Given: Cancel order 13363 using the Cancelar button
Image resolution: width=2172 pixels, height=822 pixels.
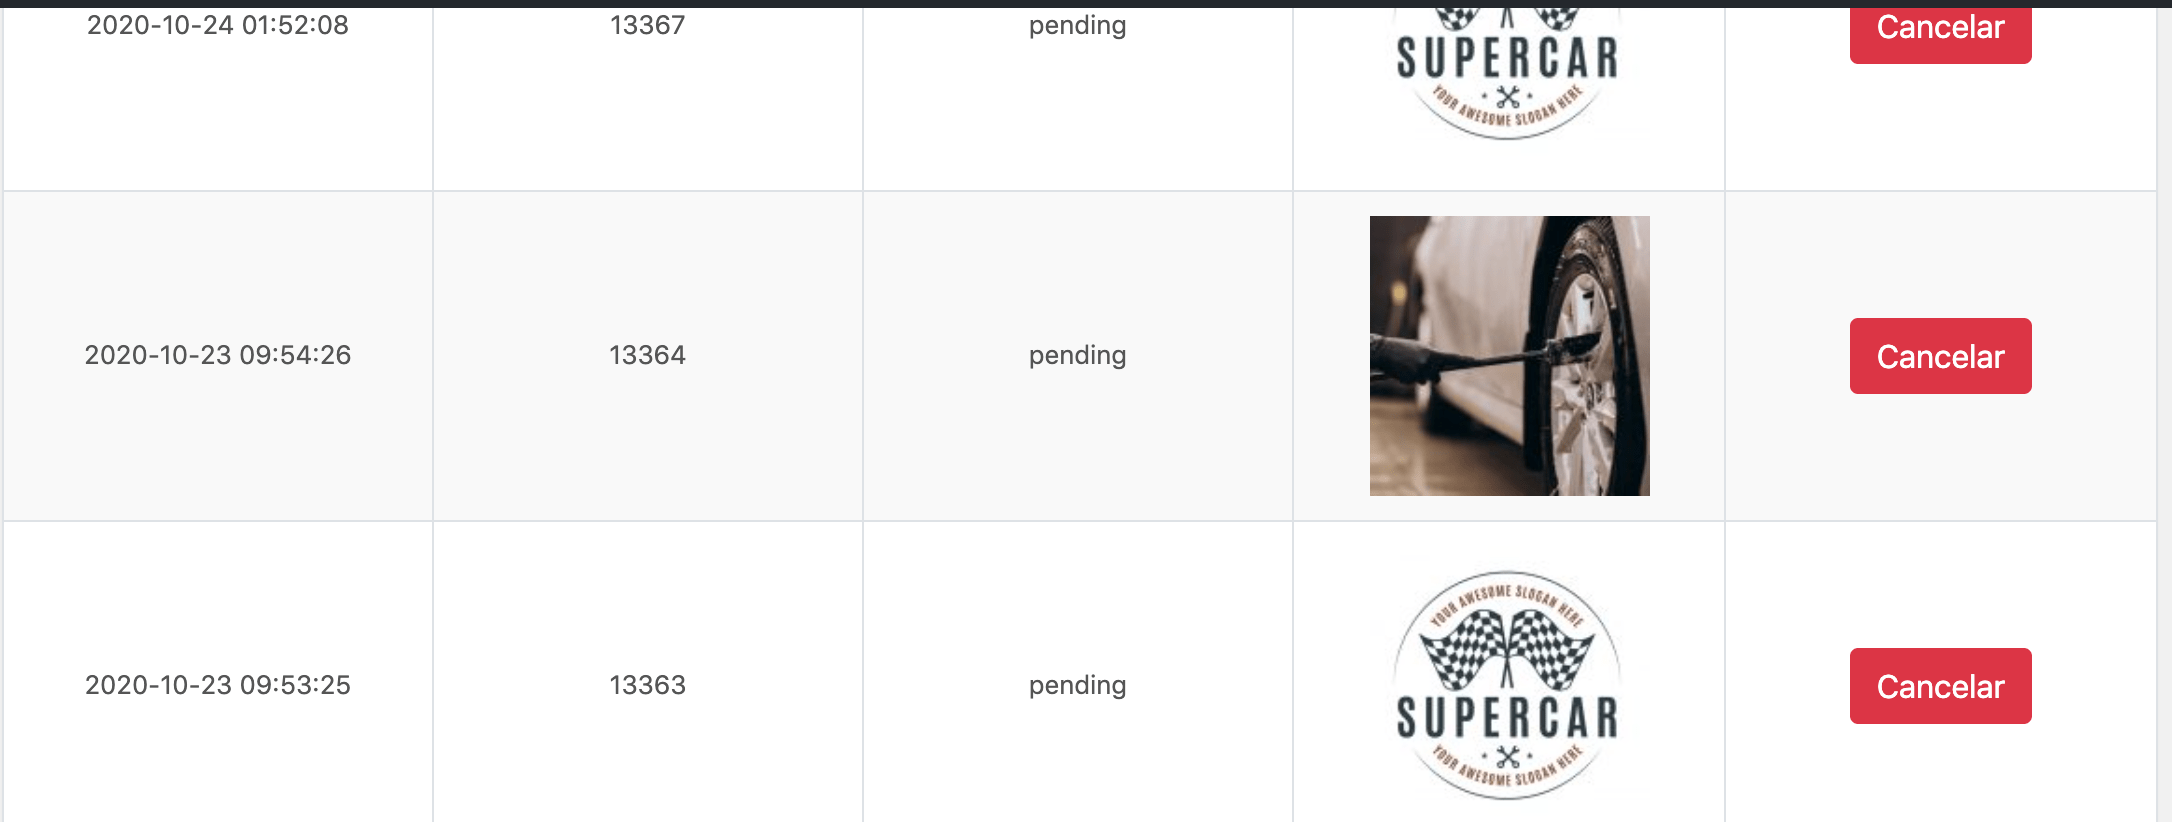Looking at the screenshot, I should [1940, 686].
